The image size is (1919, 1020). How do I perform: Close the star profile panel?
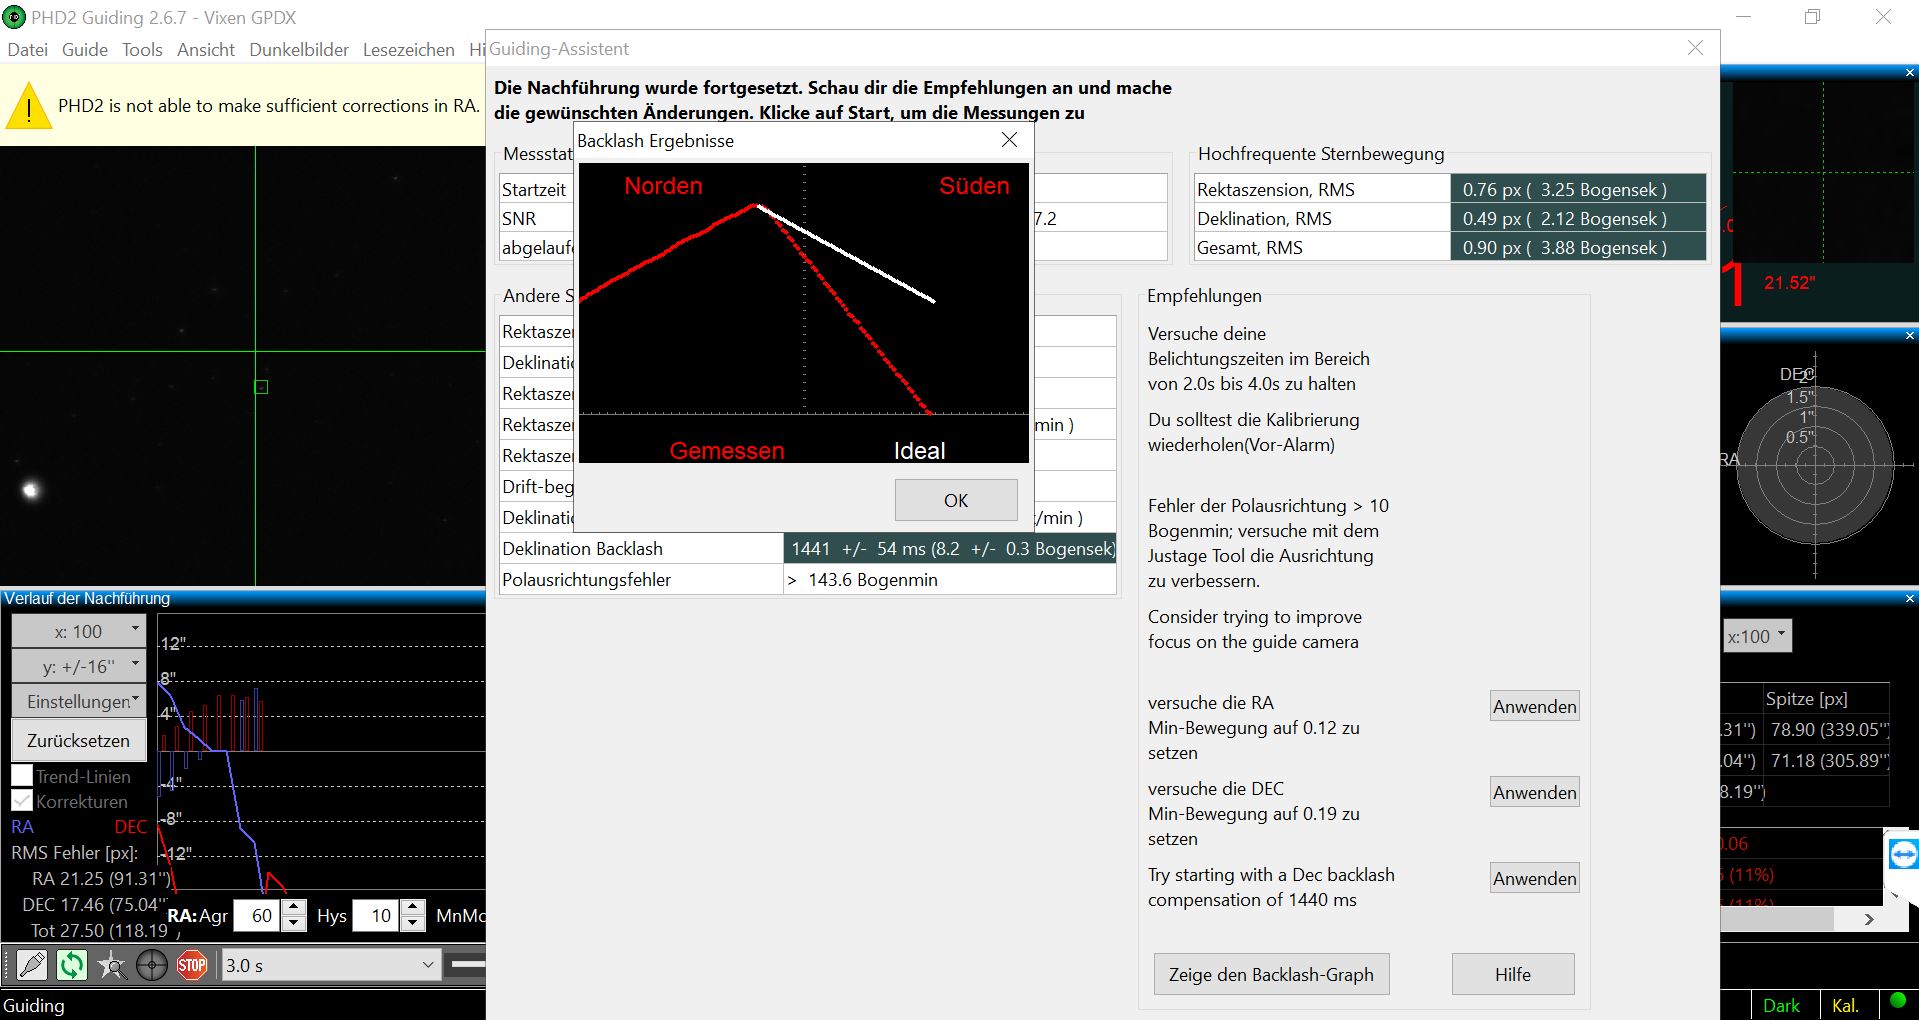(x=1909, y=73)
